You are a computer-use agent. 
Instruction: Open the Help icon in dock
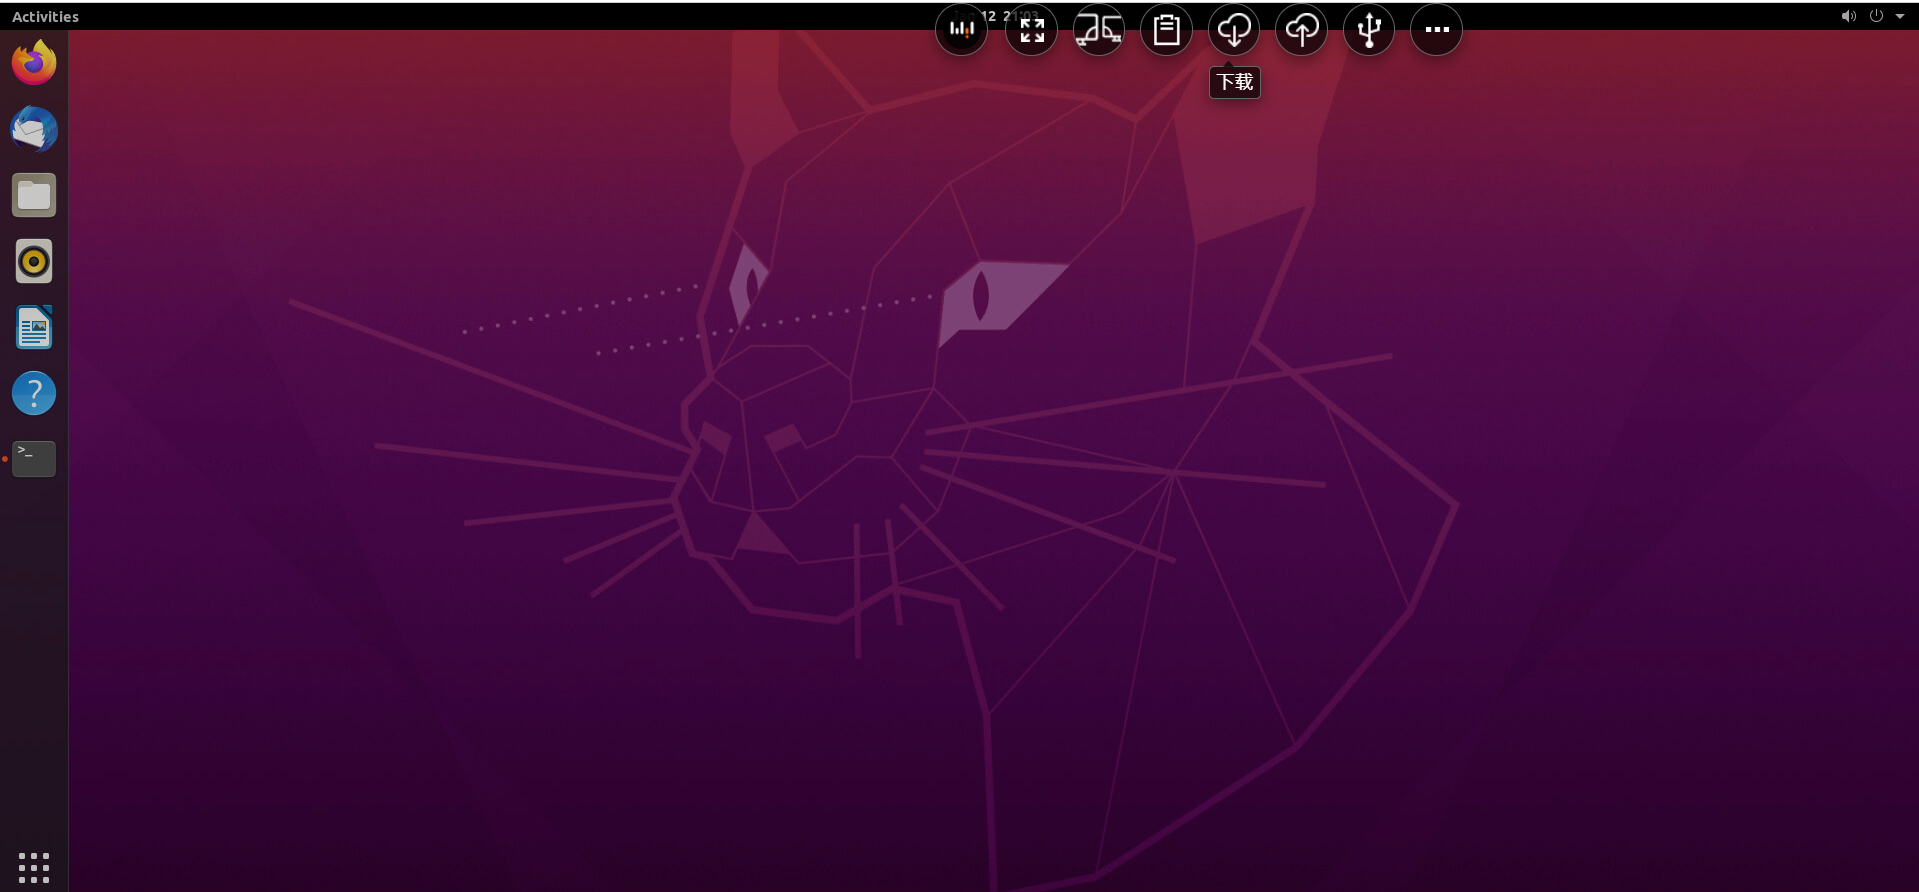click(34, 393)
